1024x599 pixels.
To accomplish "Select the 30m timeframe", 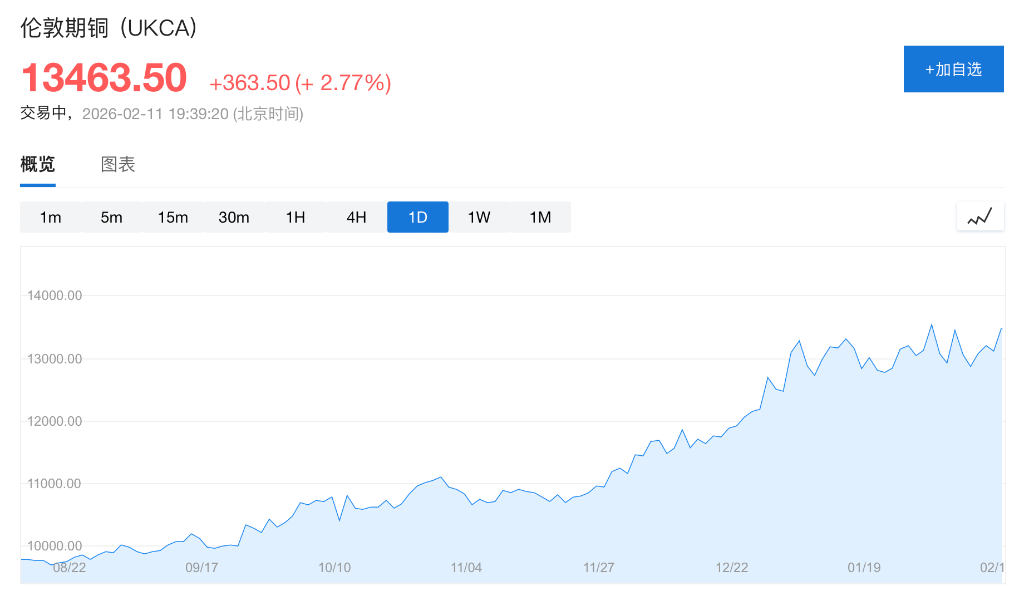I will 233,216.
